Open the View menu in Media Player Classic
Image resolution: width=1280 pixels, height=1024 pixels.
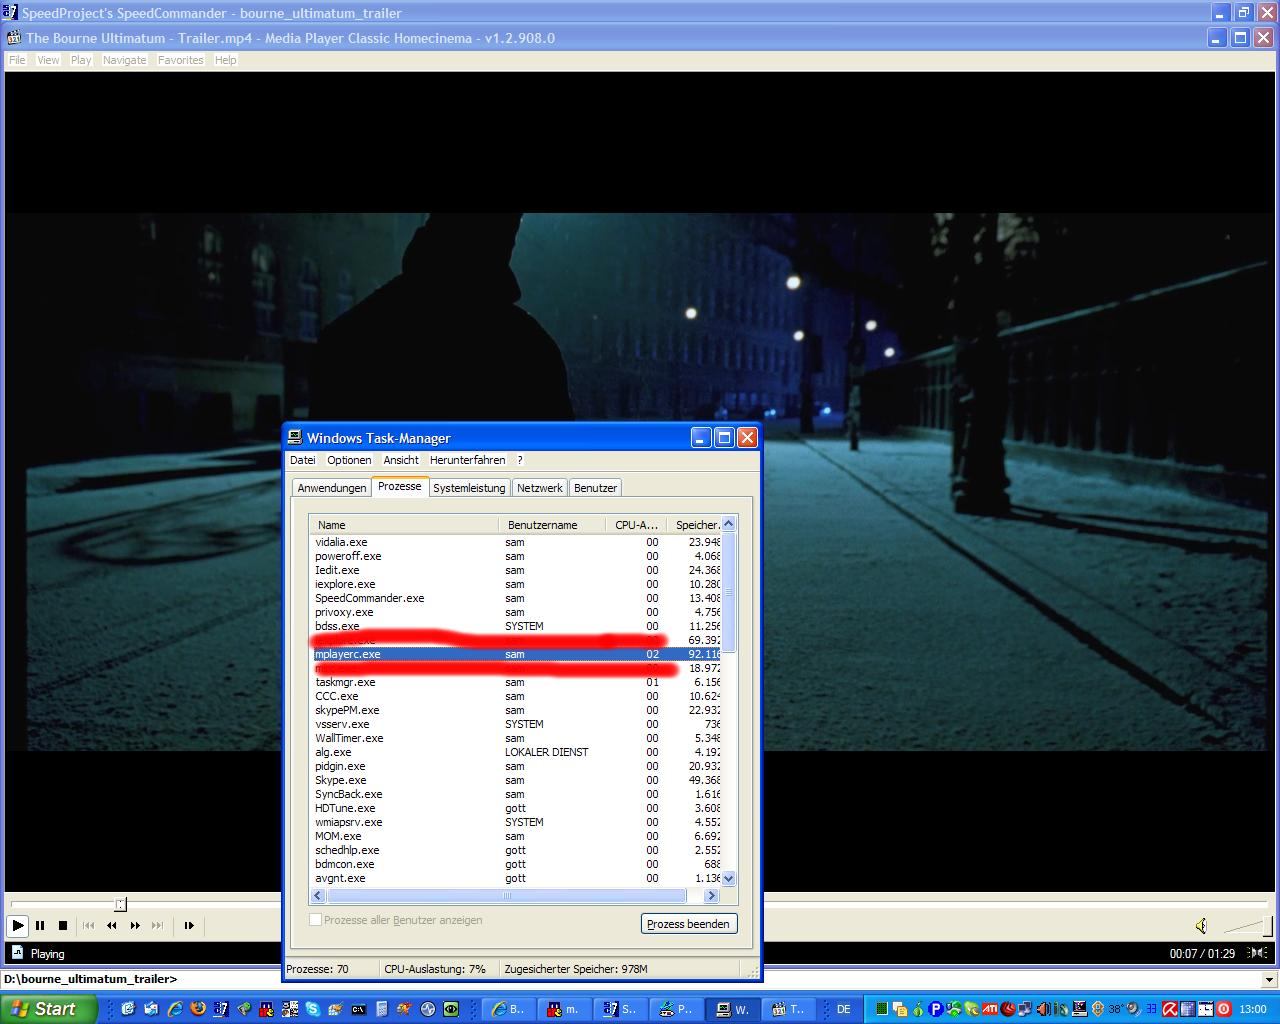click(48, 60)
